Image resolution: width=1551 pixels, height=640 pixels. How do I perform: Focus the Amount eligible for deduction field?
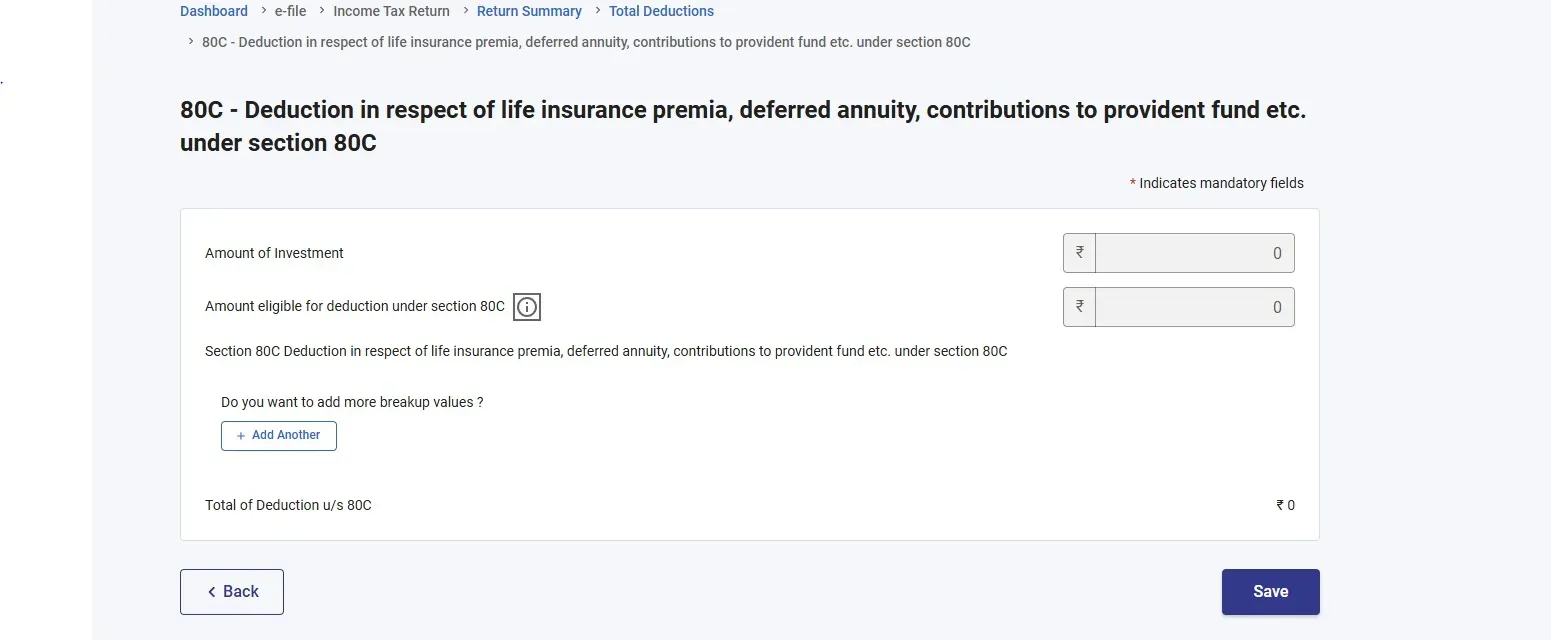point(1194,307)
